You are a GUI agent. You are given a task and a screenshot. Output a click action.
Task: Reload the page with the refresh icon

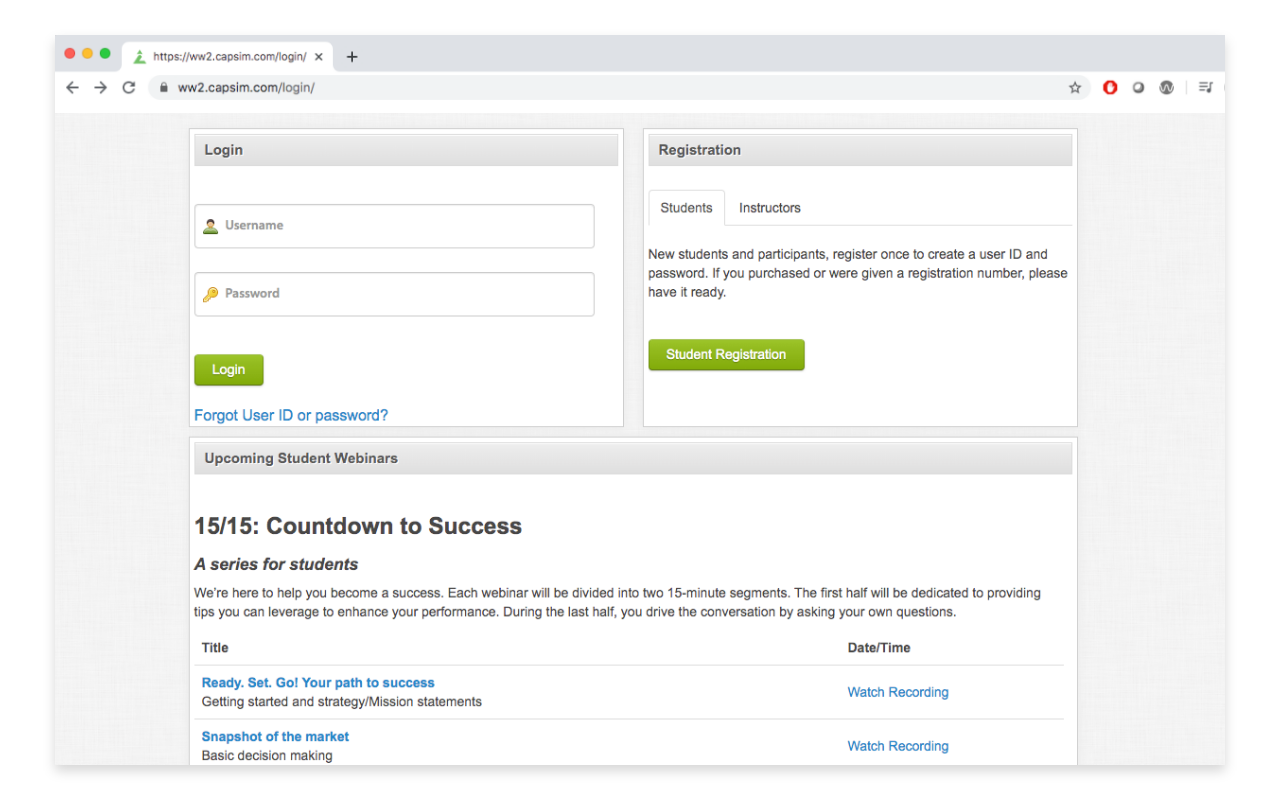coord(128,88)
